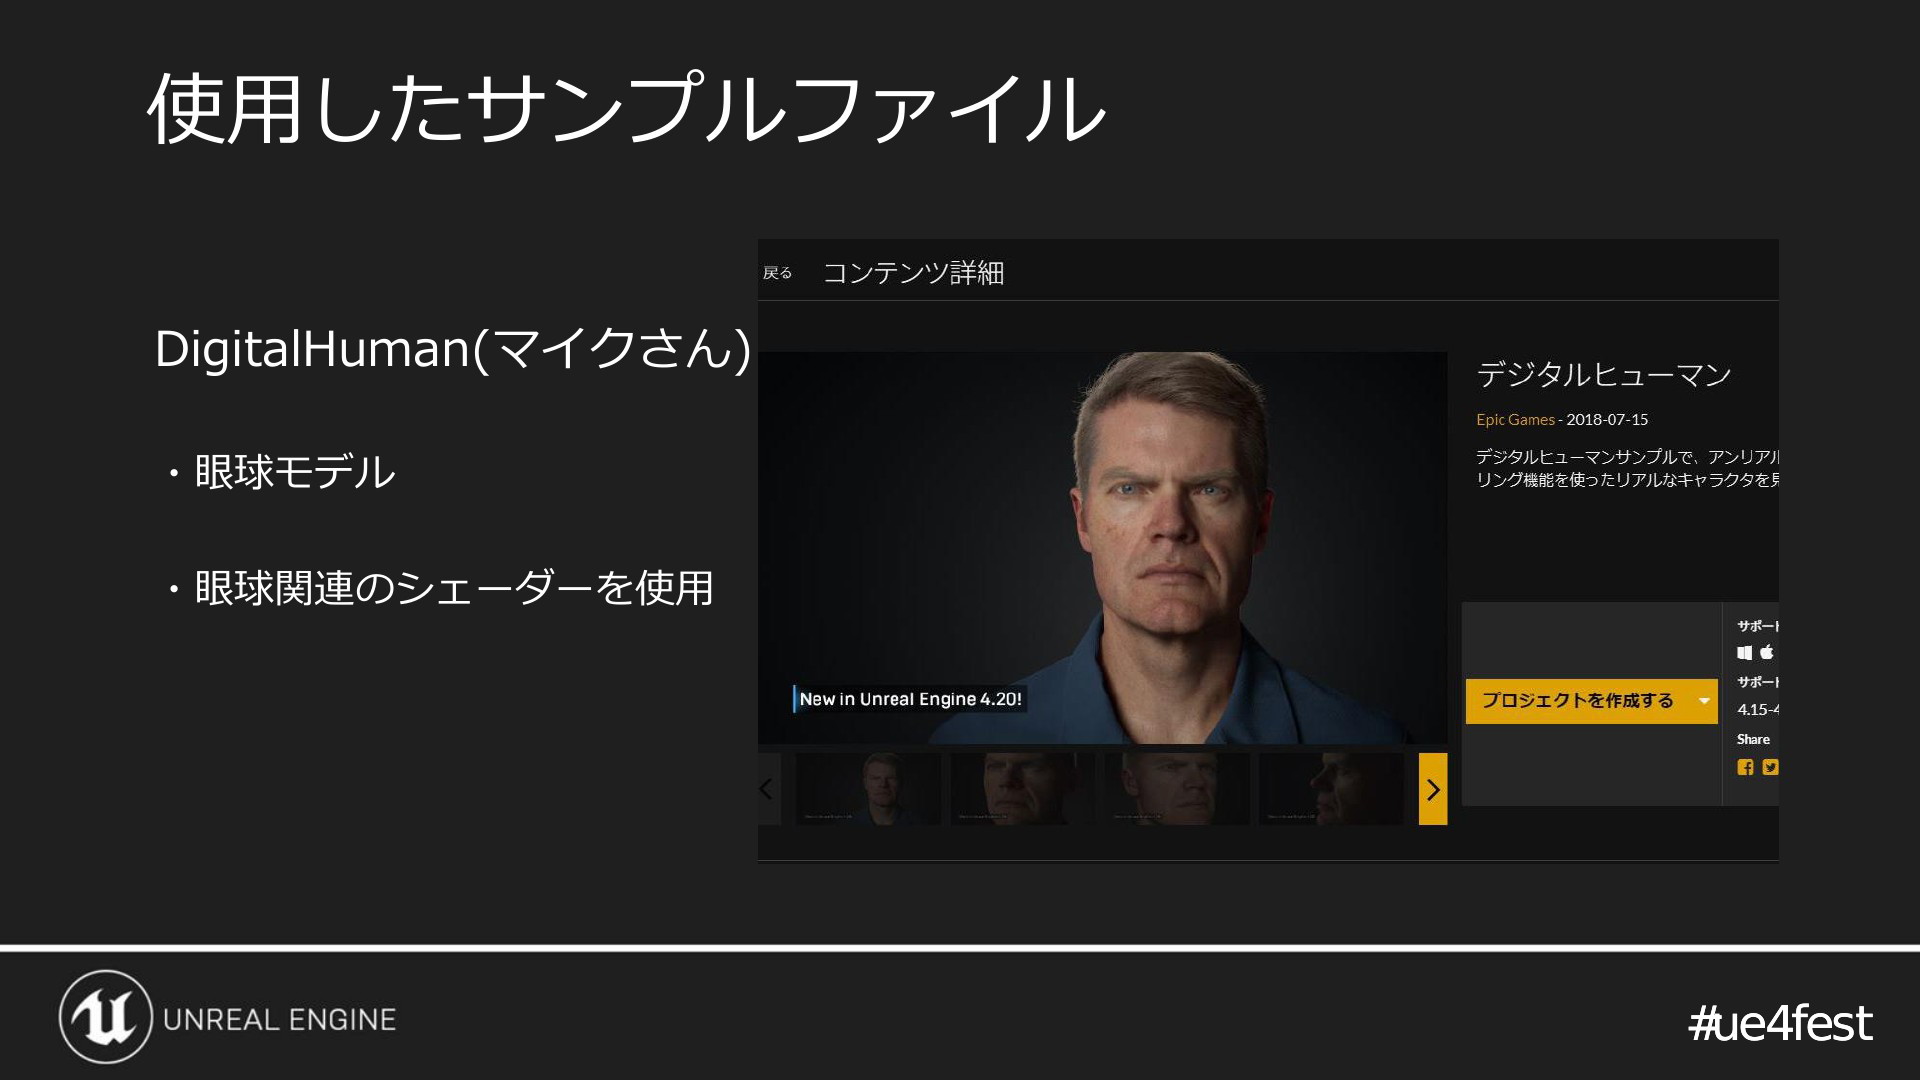Screen dimensions: 1920x1080
Task: Click the Apple platform icon
Action: coord(1767,652)
